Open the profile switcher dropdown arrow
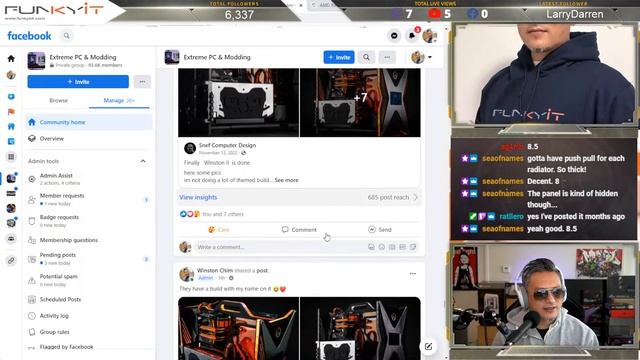This screenshot has width=640, height=360. [x=430, y=57]
